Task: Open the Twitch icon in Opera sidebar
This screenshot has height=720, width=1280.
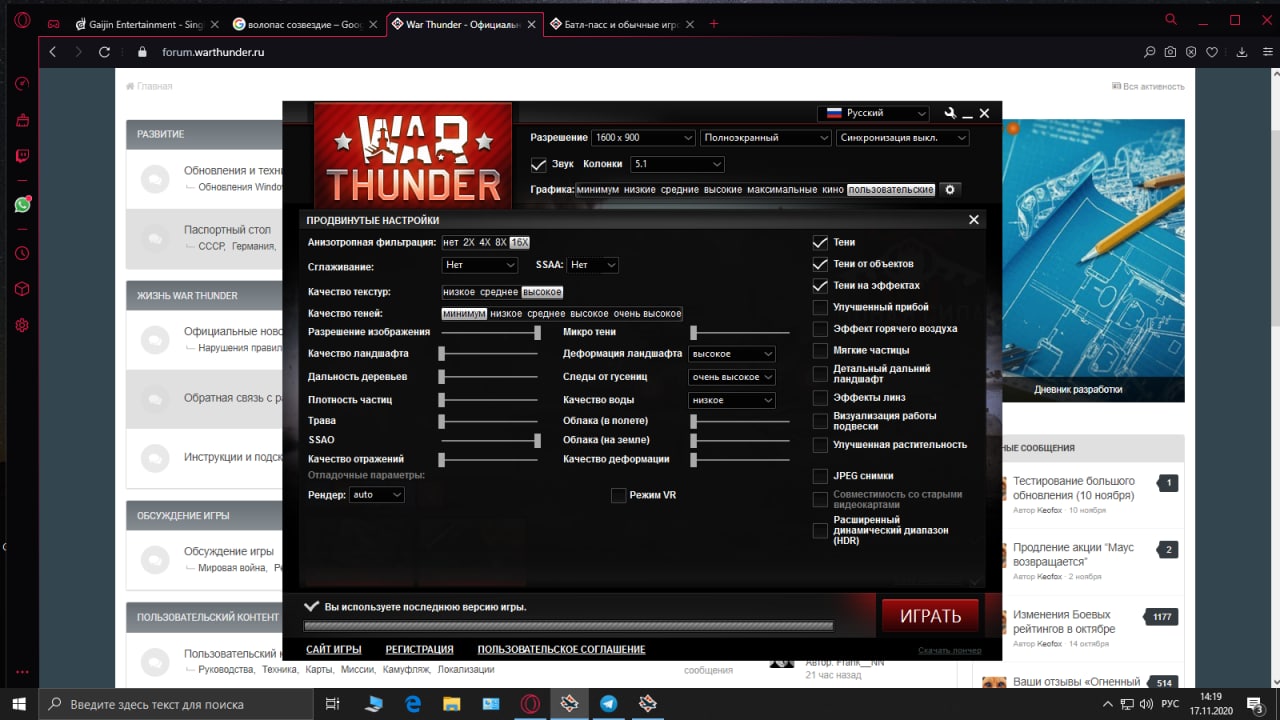Action: pos(22,155)
